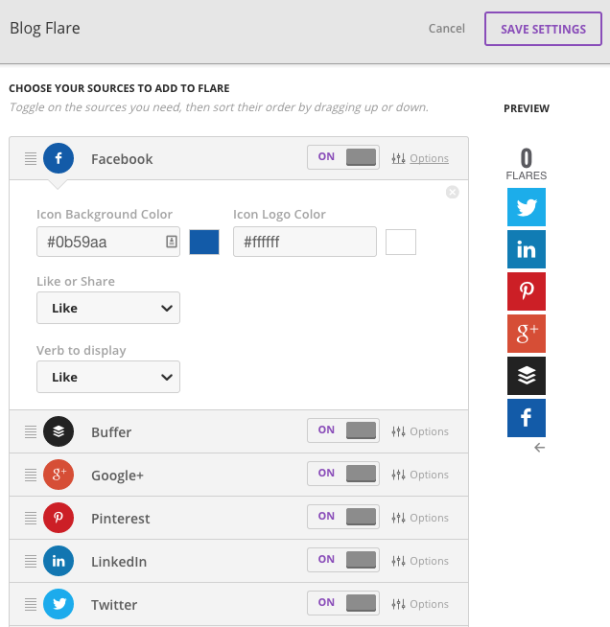610x627 pixels.
Task: Click the Blog Flare page title
Action: click(x=45, y=28)
